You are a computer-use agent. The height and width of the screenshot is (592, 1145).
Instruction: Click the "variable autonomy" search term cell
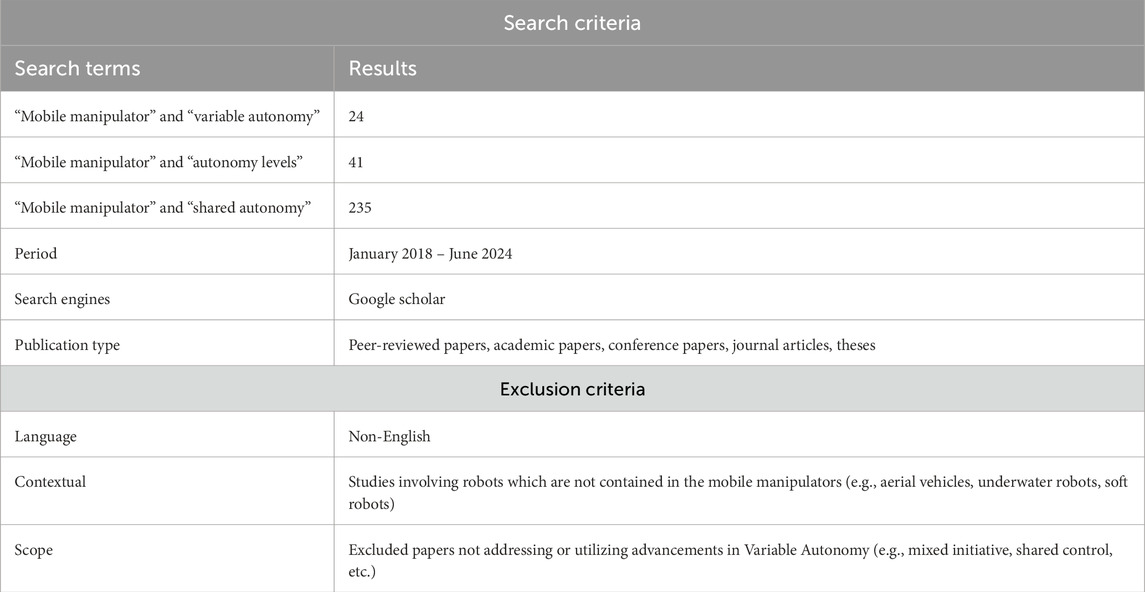coord(166,116)
